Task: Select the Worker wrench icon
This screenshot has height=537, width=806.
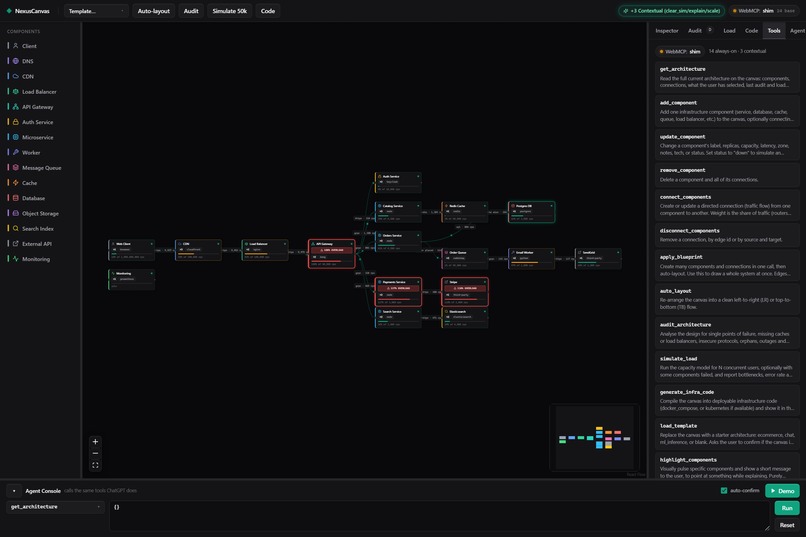Action: tap(15, 152)
